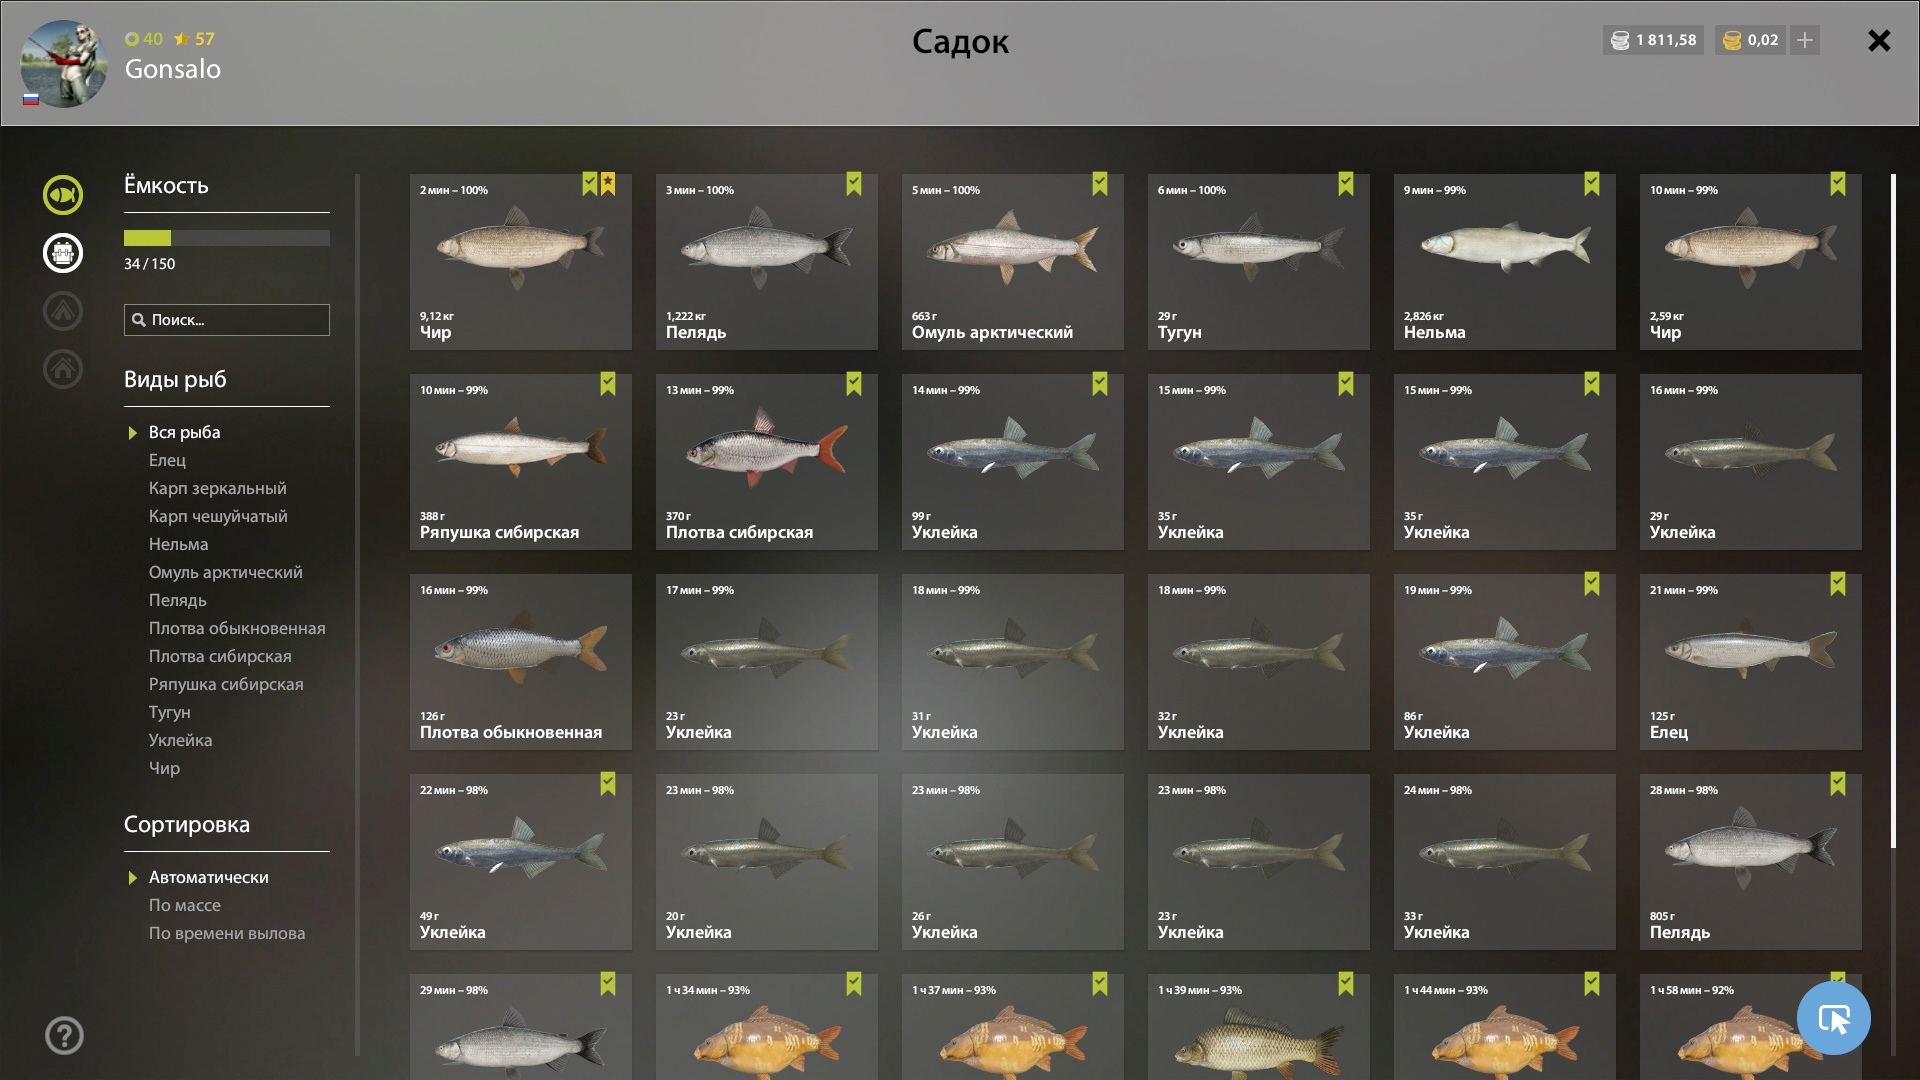The image size is (1920, 1080).
Task: Toggle bookmark flag on 2,826 кг Нельма
Action: (x=1592, y=184)
